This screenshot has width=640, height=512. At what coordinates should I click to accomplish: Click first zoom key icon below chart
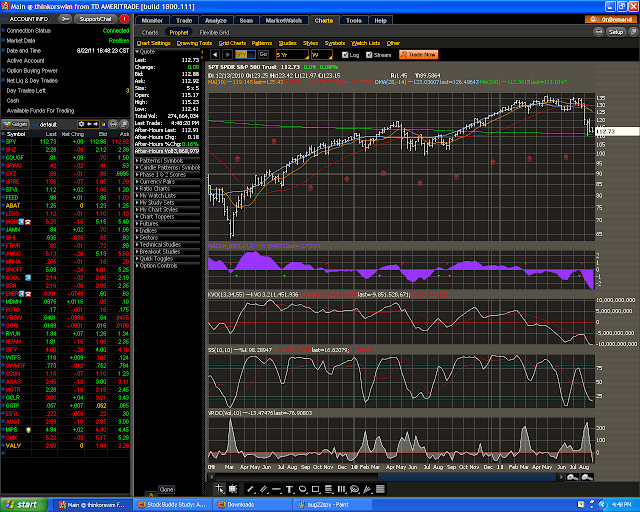click(x=572, y=477)
